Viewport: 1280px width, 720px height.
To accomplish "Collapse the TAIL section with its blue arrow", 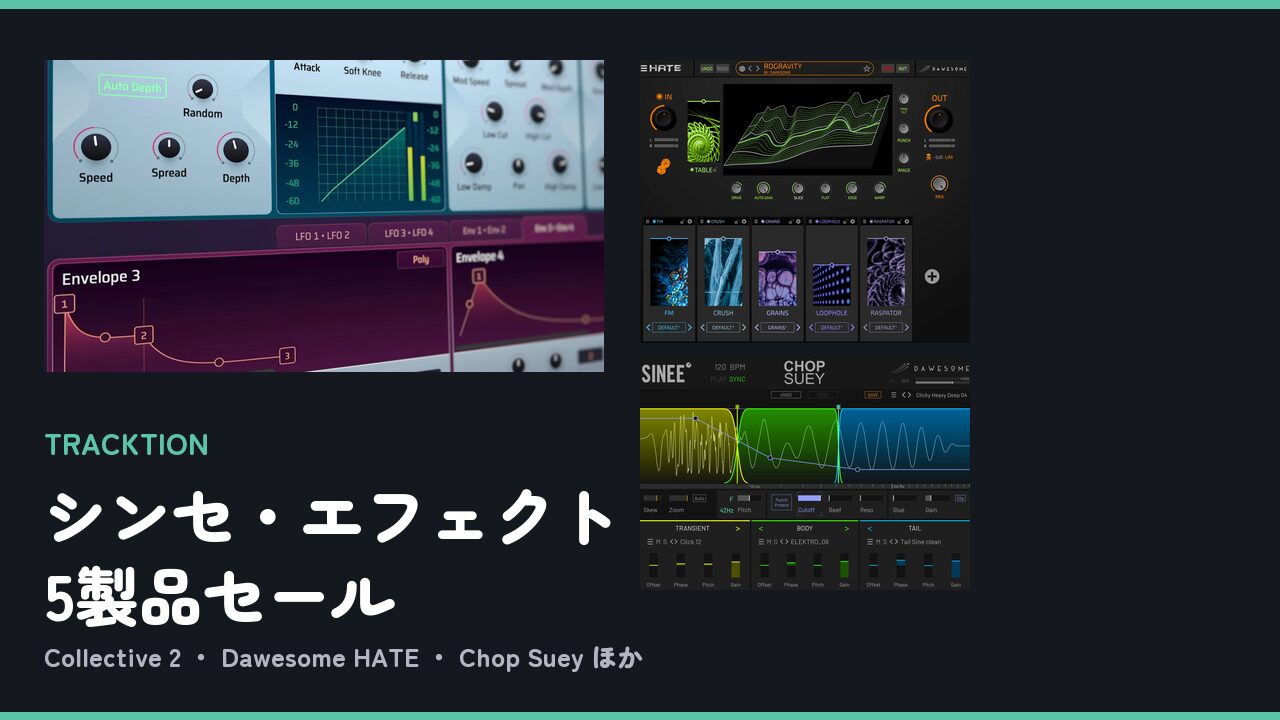I will [x=869, y=528].
